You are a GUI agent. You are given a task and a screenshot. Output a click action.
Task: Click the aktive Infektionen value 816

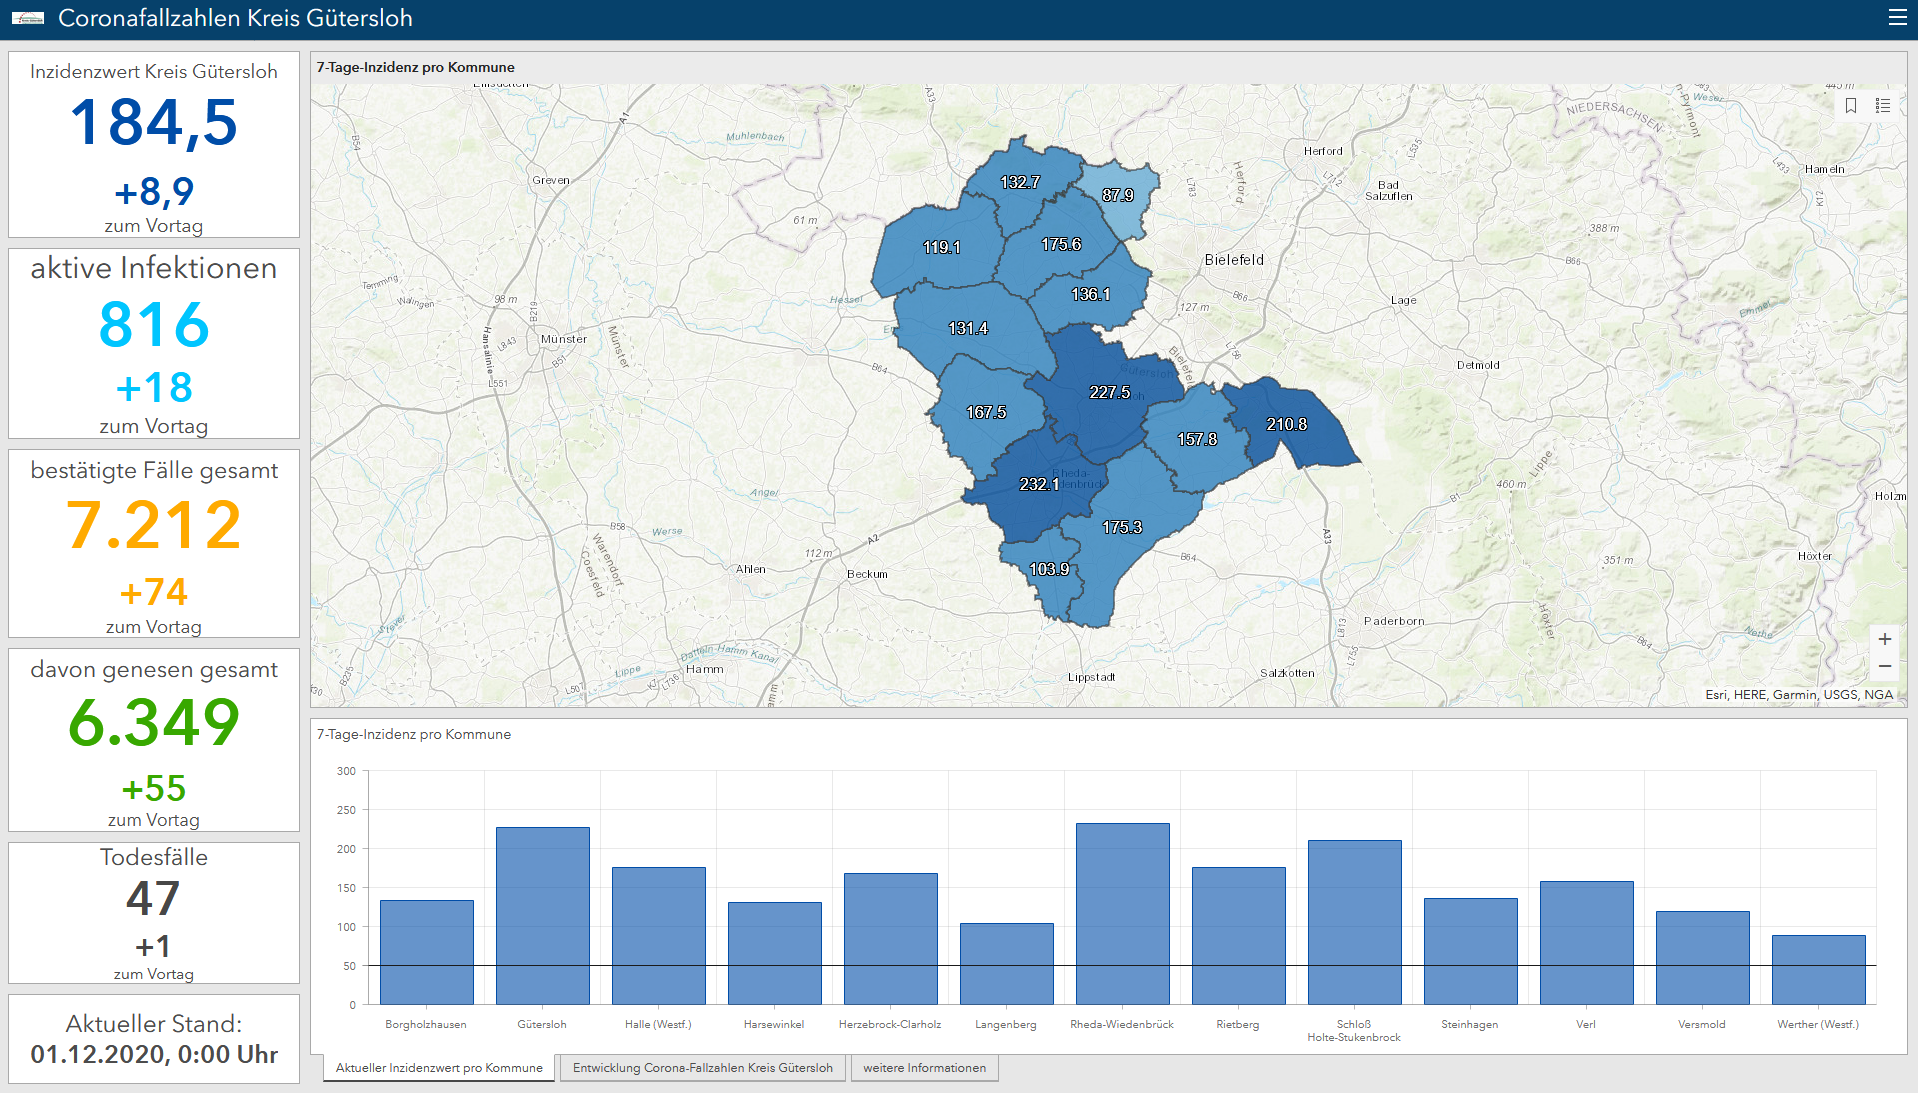click(x=154, y=325)
